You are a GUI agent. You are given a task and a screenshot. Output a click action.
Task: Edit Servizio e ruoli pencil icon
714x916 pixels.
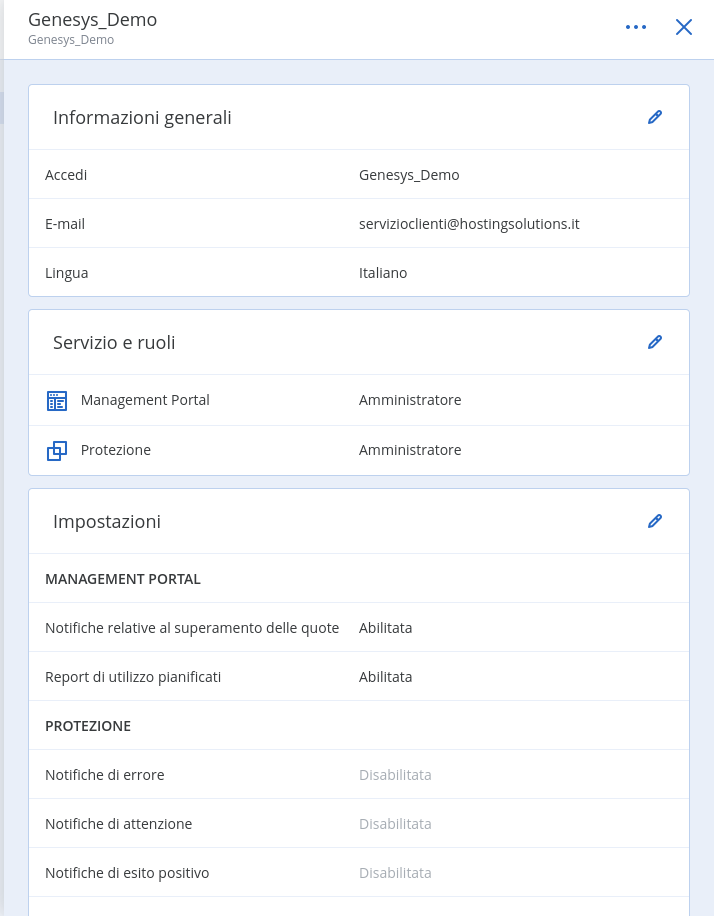pos(654,342)
